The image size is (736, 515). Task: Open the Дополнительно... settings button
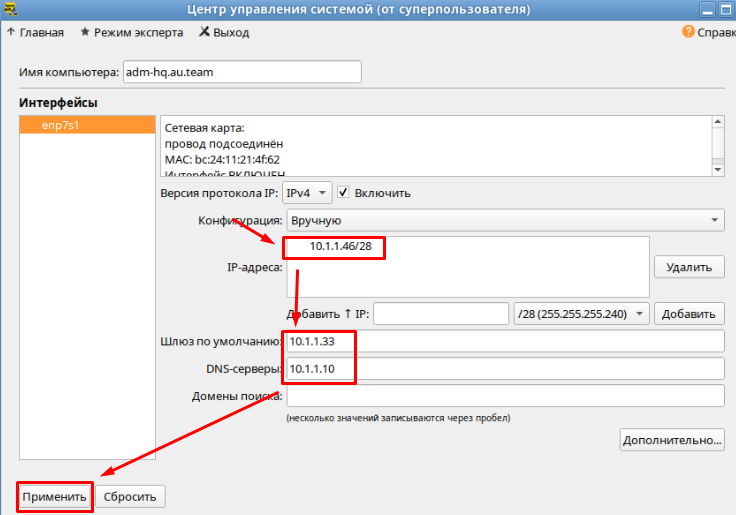click(x=672, y=439)
